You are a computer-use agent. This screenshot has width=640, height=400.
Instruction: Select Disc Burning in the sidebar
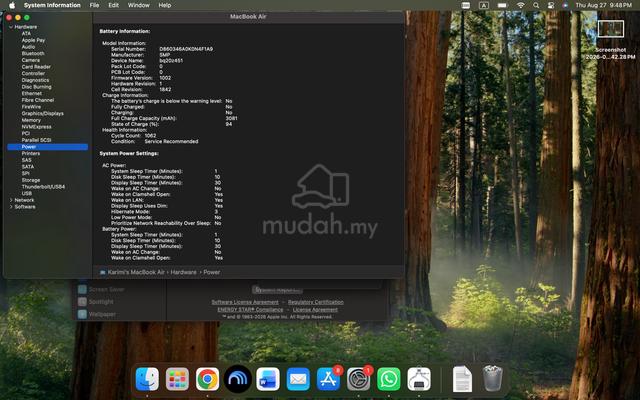(x=36, y=87)
